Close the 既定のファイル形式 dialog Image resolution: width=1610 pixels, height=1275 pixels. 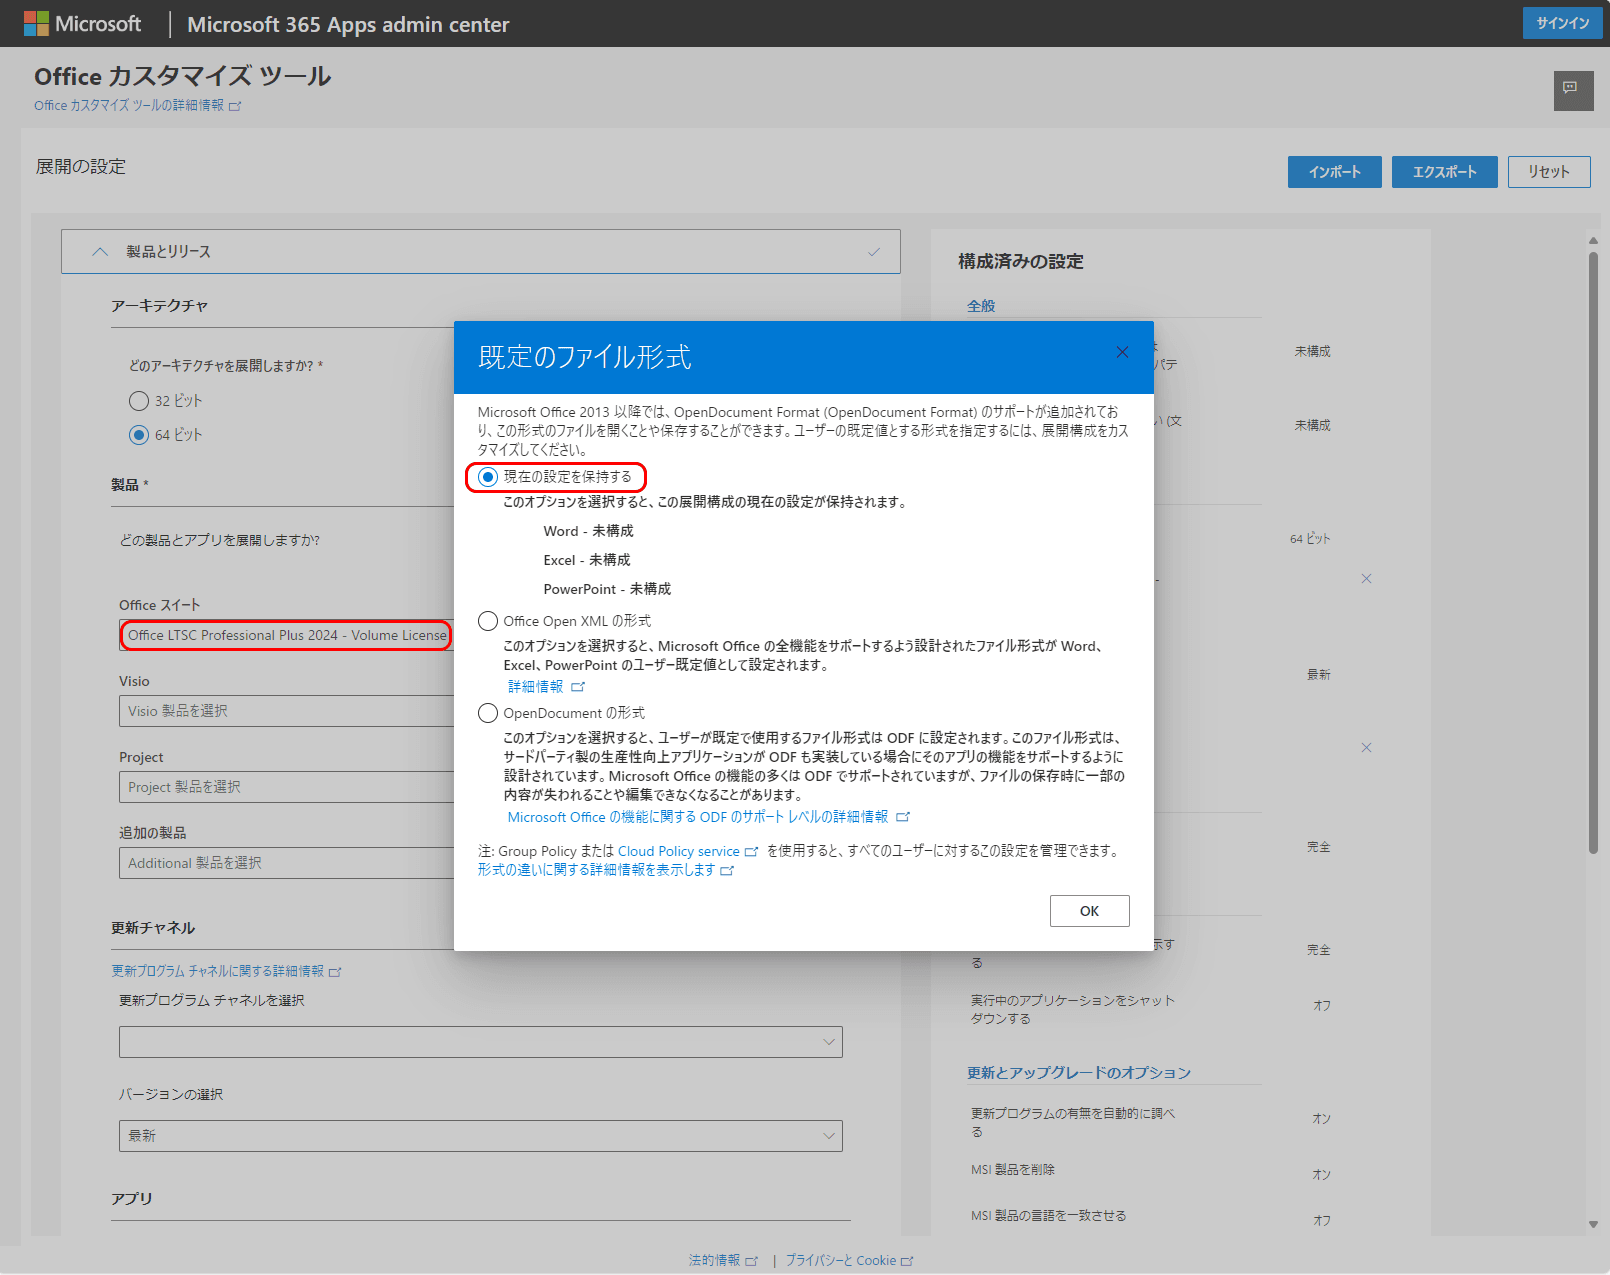pos(1122,352)
